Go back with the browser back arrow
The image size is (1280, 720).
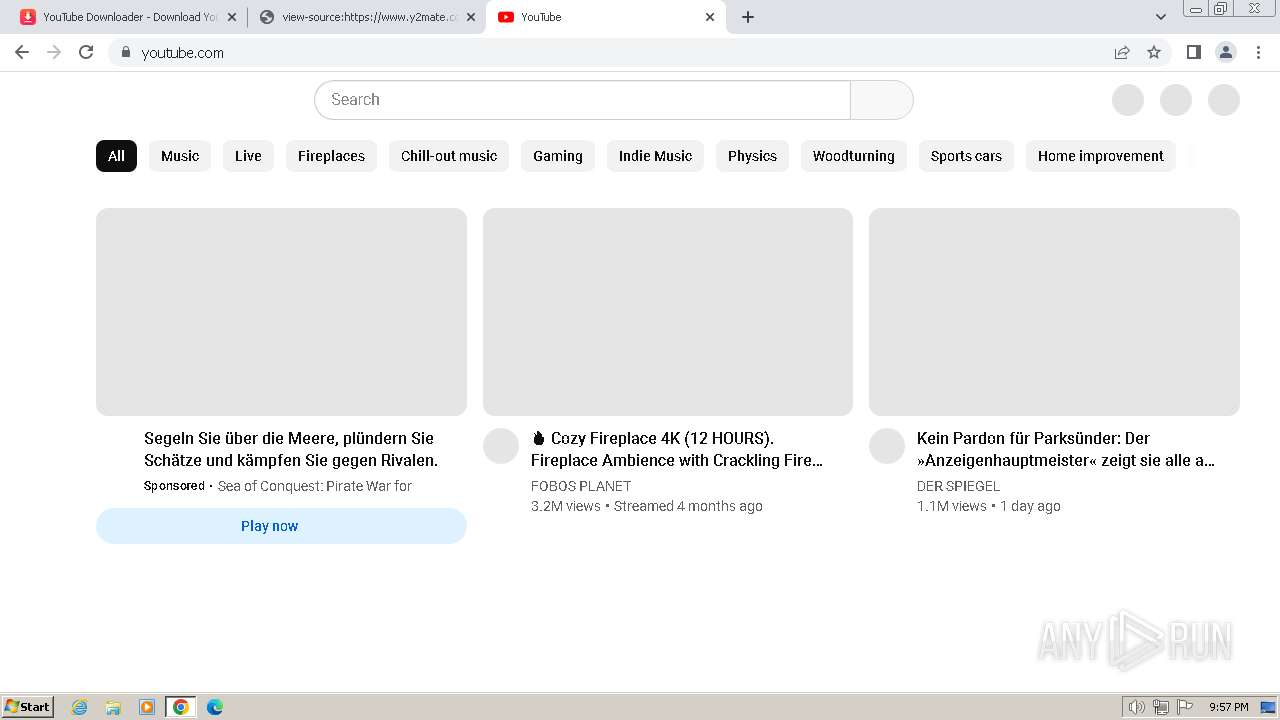coord(22,52)
